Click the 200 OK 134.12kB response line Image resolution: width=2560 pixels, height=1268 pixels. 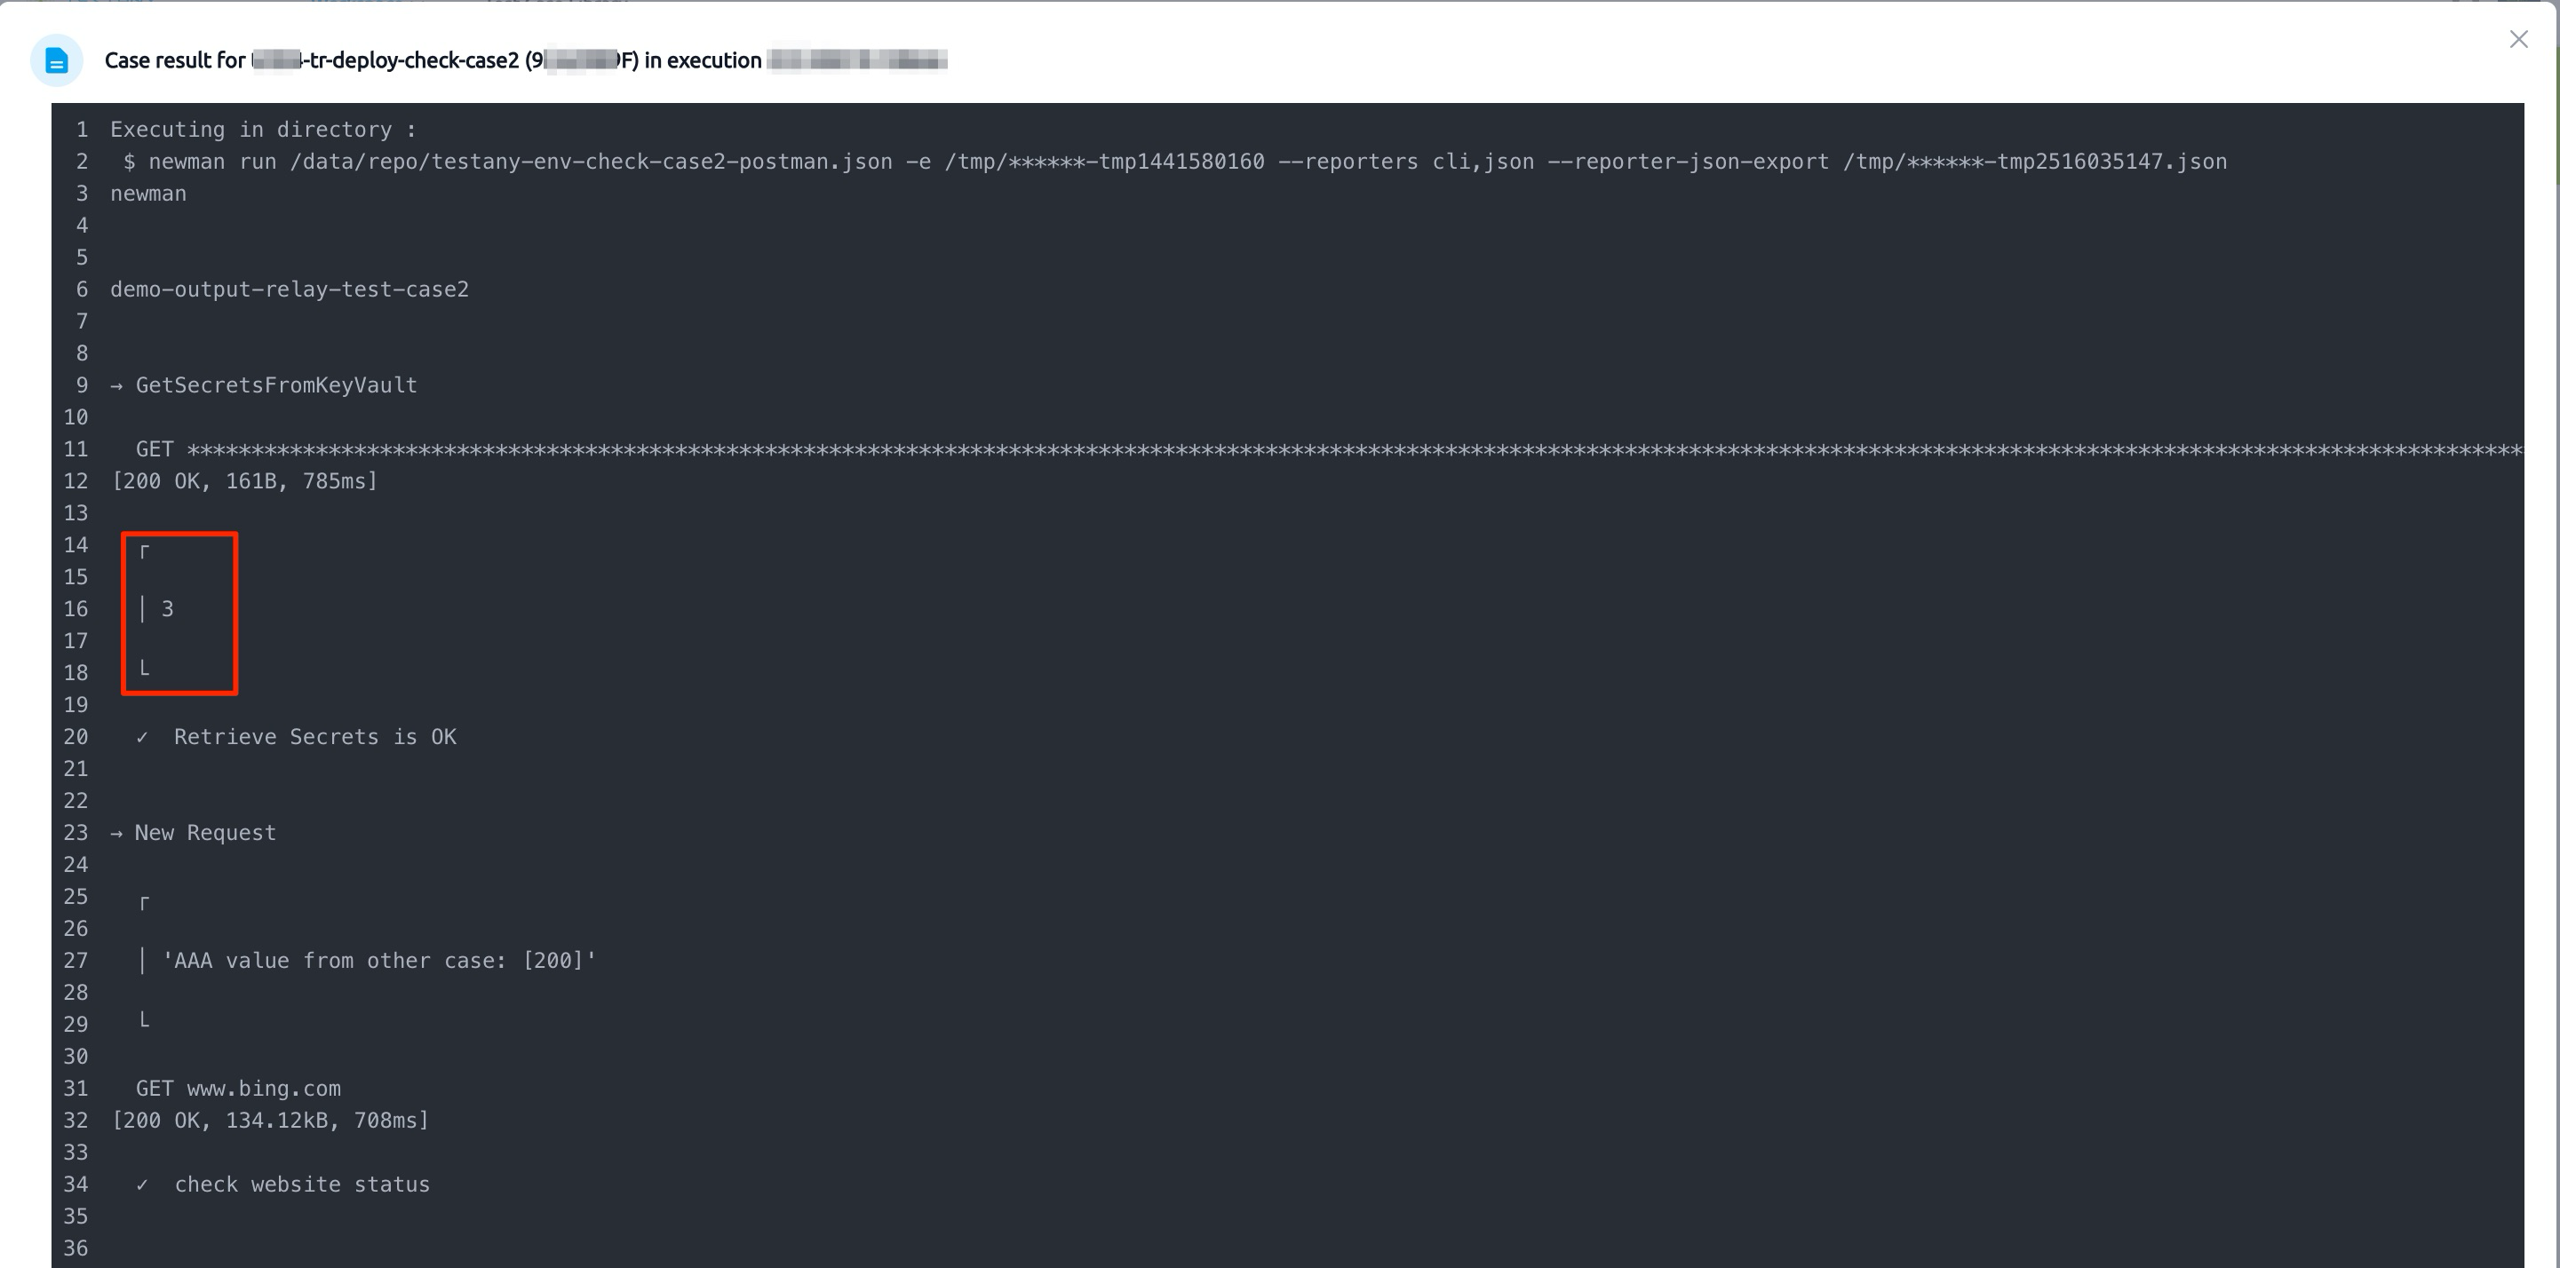(270, 1121)
